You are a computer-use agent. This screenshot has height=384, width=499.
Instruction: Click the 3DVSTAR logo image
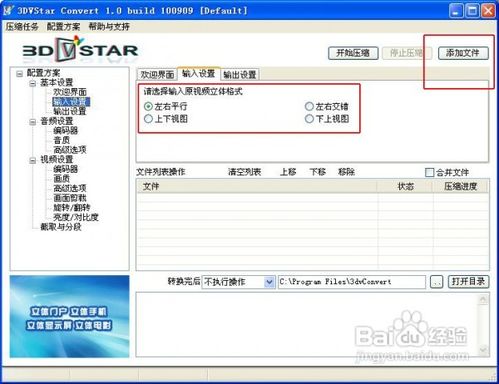(x=80, y=50)
